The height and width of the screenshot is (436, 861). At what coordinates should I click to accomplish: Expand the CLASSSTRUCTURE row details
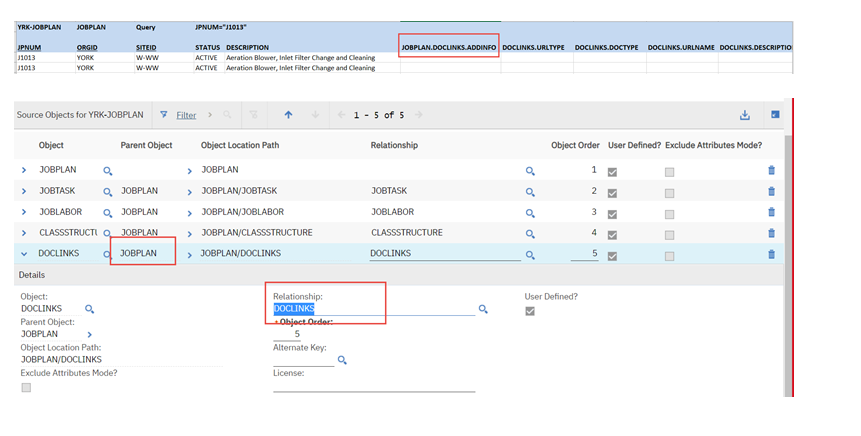[24, 233]
